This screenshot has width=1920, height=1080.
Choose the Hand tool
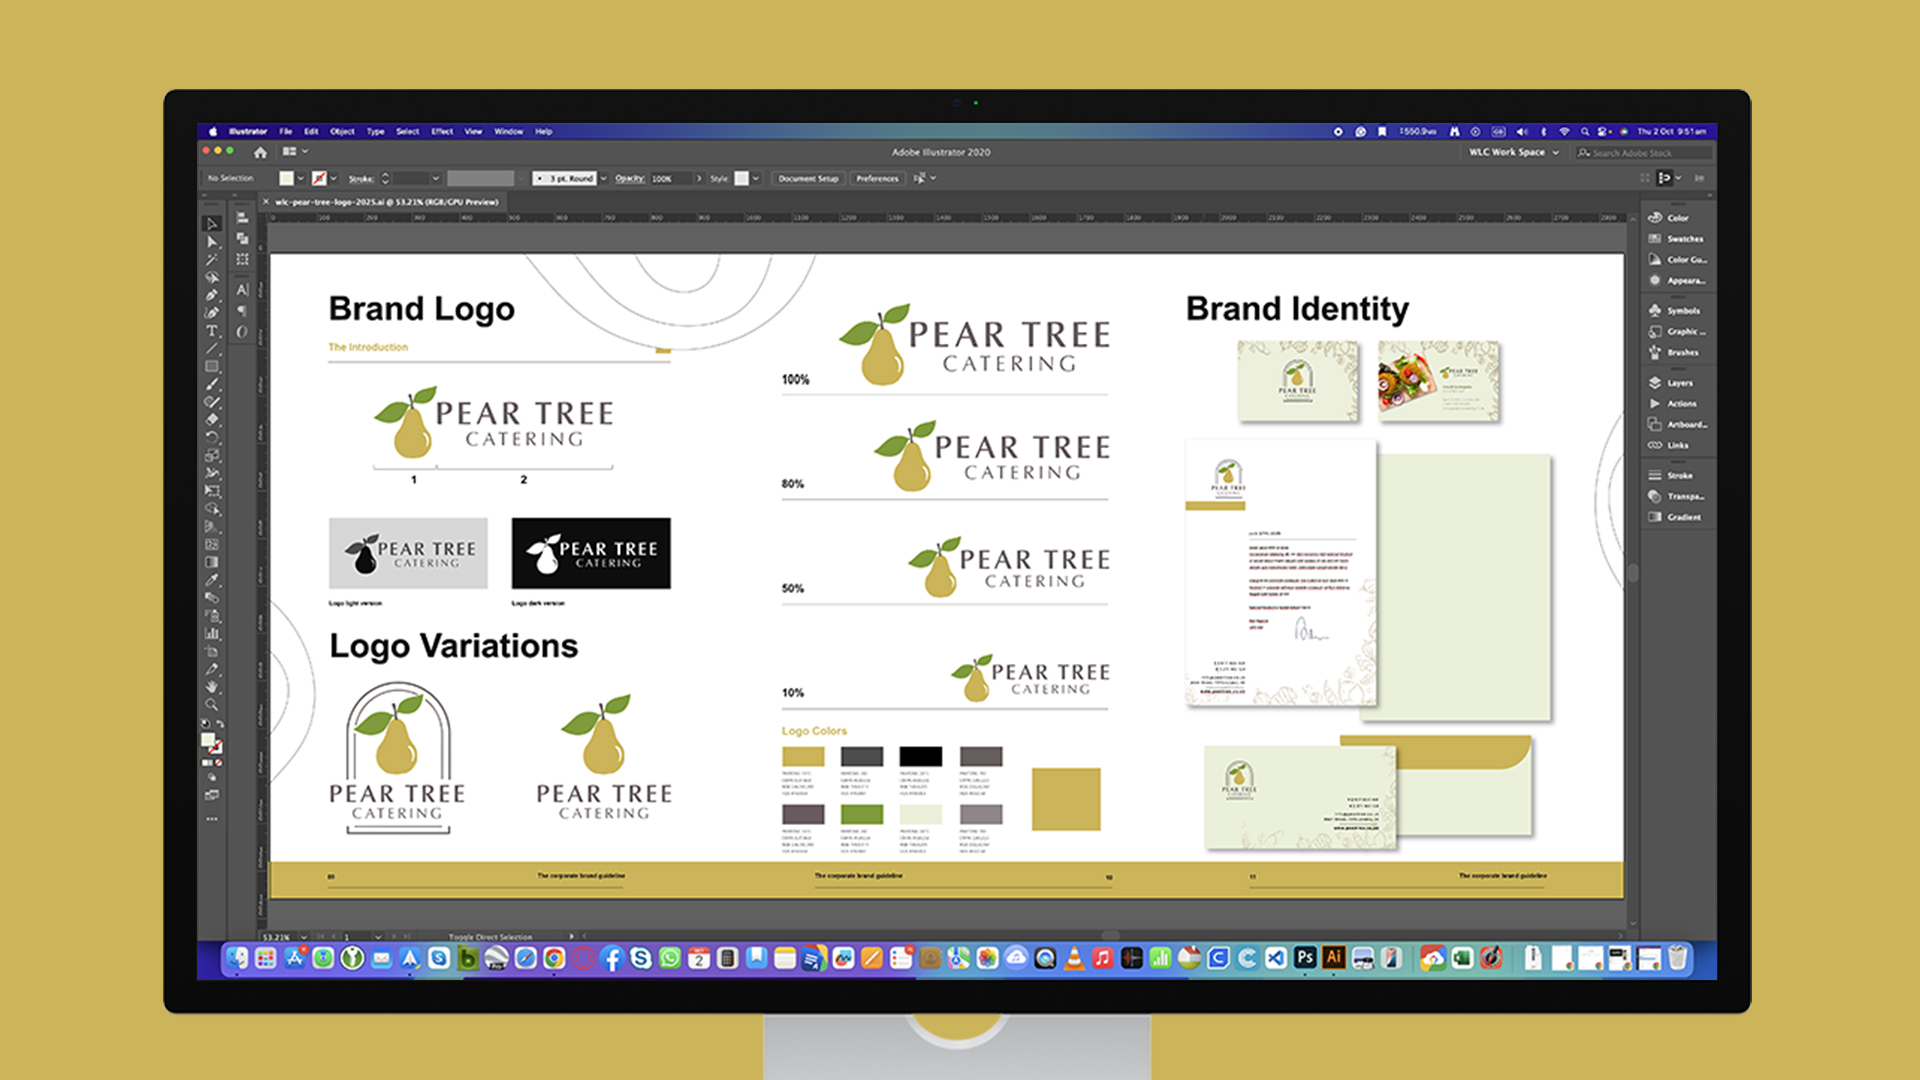[x=212, y=687]
